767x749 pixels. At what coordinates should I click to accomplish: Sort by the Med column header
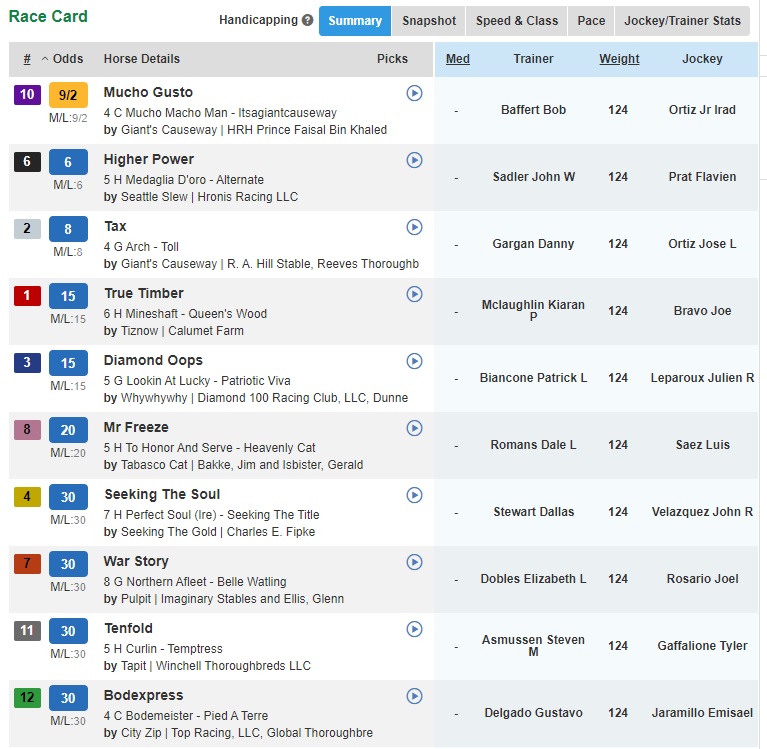coord(457,59)
